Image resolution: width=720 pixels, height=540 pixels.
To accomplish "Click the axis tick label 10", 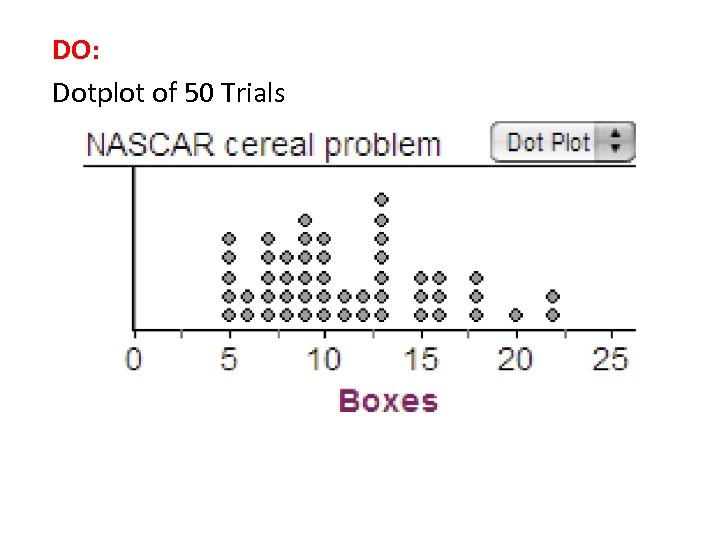I will (x=324, y=358).
